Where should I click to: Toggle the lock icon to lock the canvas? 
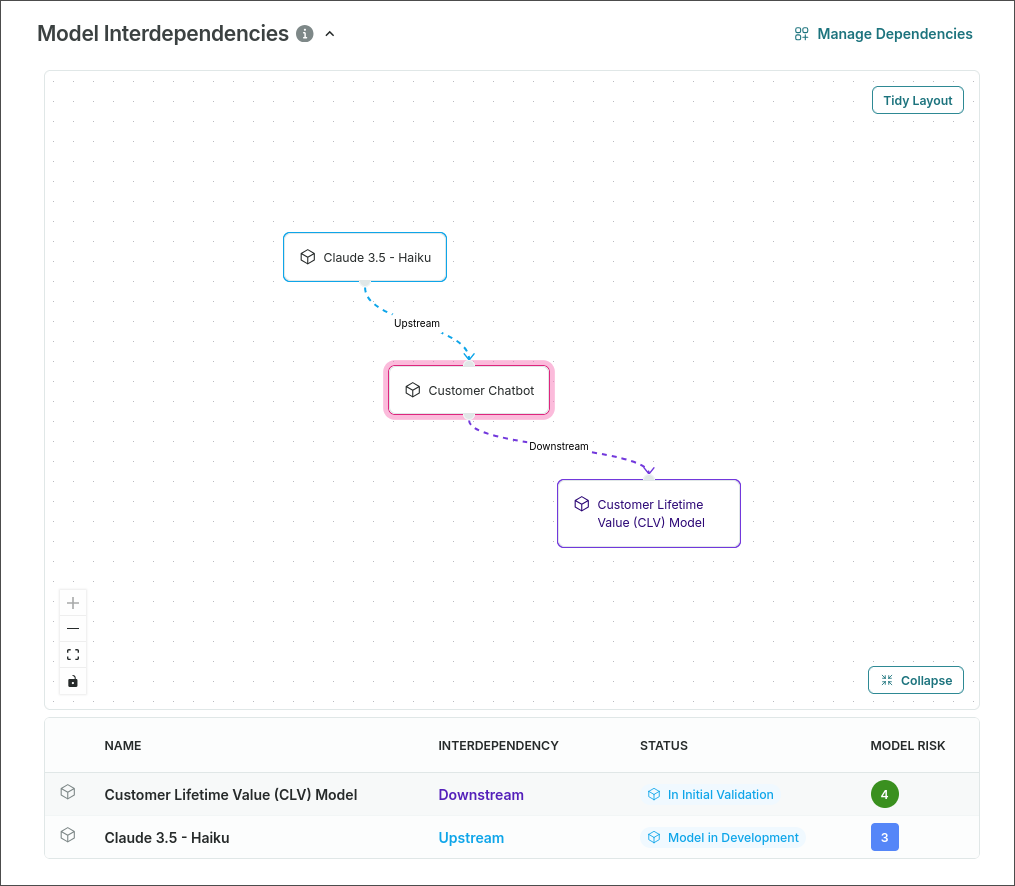pyautogui.click(x=72, y=681)
